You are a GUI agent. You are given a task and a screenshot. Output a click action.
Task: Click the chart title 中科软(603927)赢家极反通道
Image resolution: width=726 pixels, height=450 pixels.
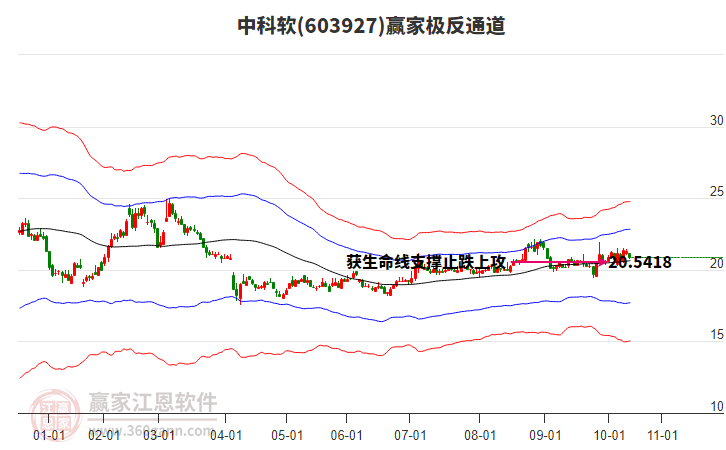click(x=371, y=26)
